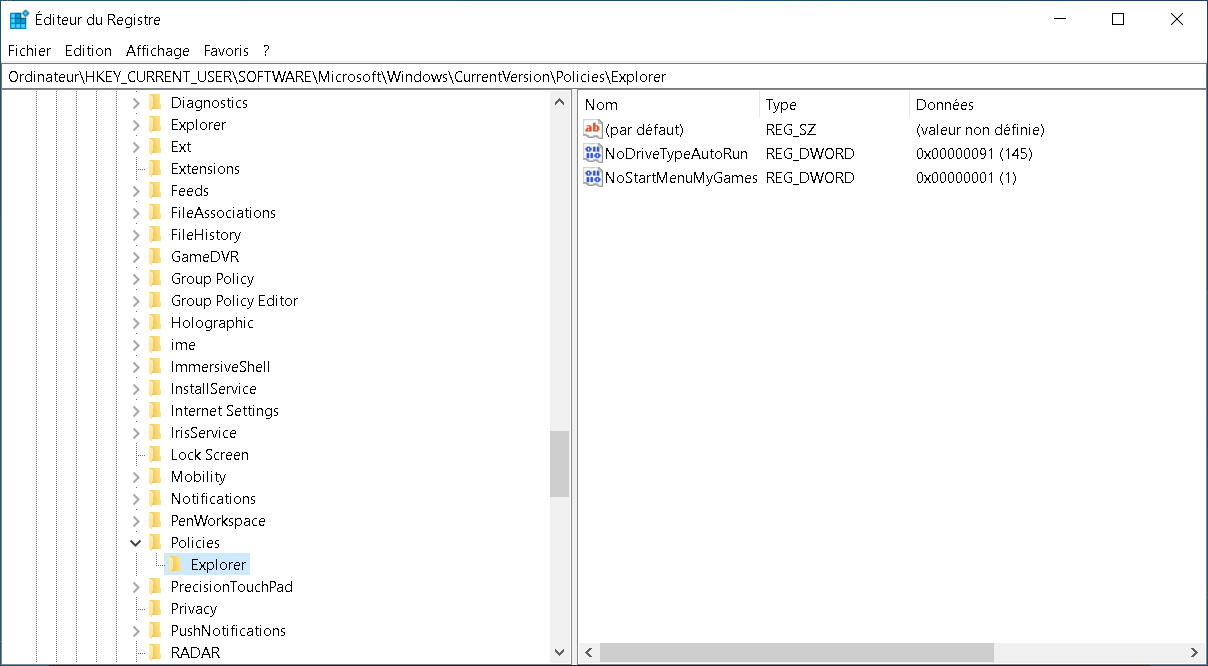Click the (valeur non définie) data cell
1208x666 pixels.
[x=980, y=130]
